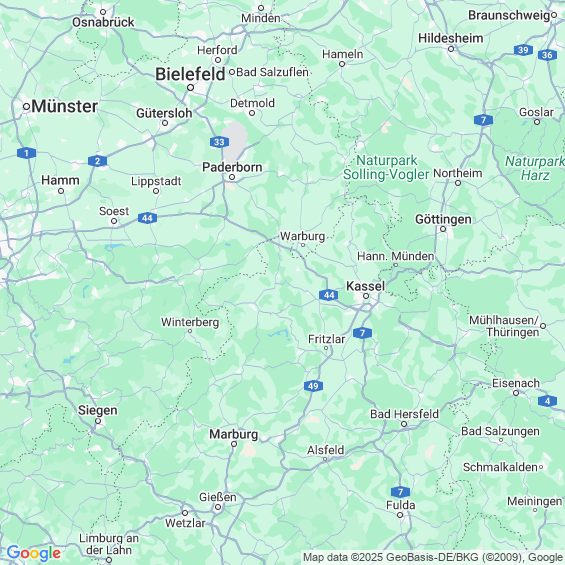Click the Siegen city label

click(x=98, y=410)
